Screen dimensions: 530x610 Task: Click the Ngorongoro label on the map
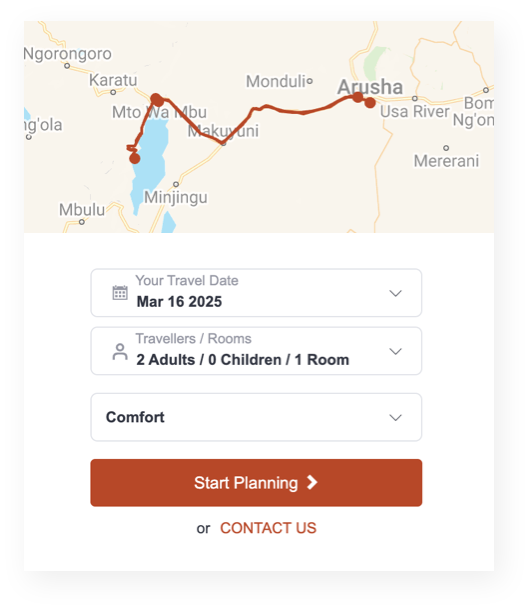pyautogui.click(x=68, y=54)
